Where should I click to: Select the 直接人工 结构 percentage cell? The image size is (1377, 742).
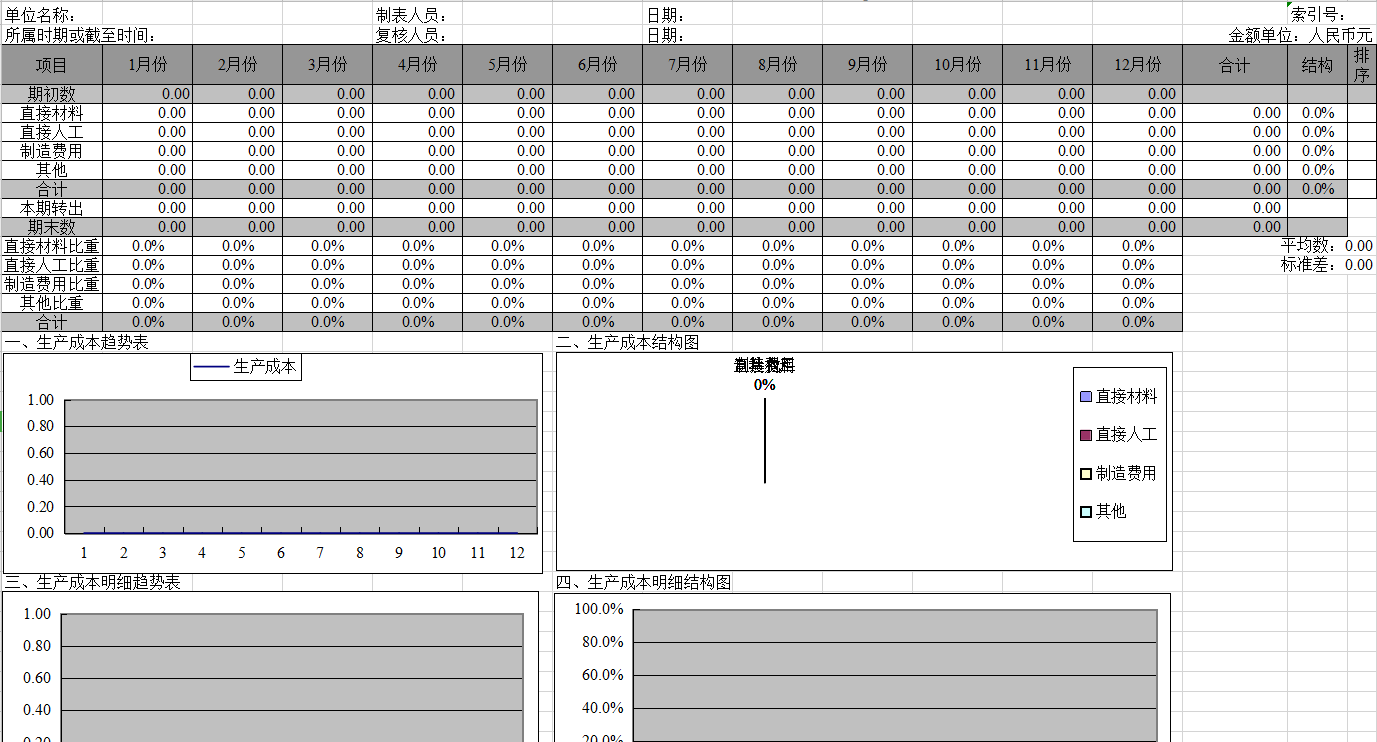(x=1317, y=132)
